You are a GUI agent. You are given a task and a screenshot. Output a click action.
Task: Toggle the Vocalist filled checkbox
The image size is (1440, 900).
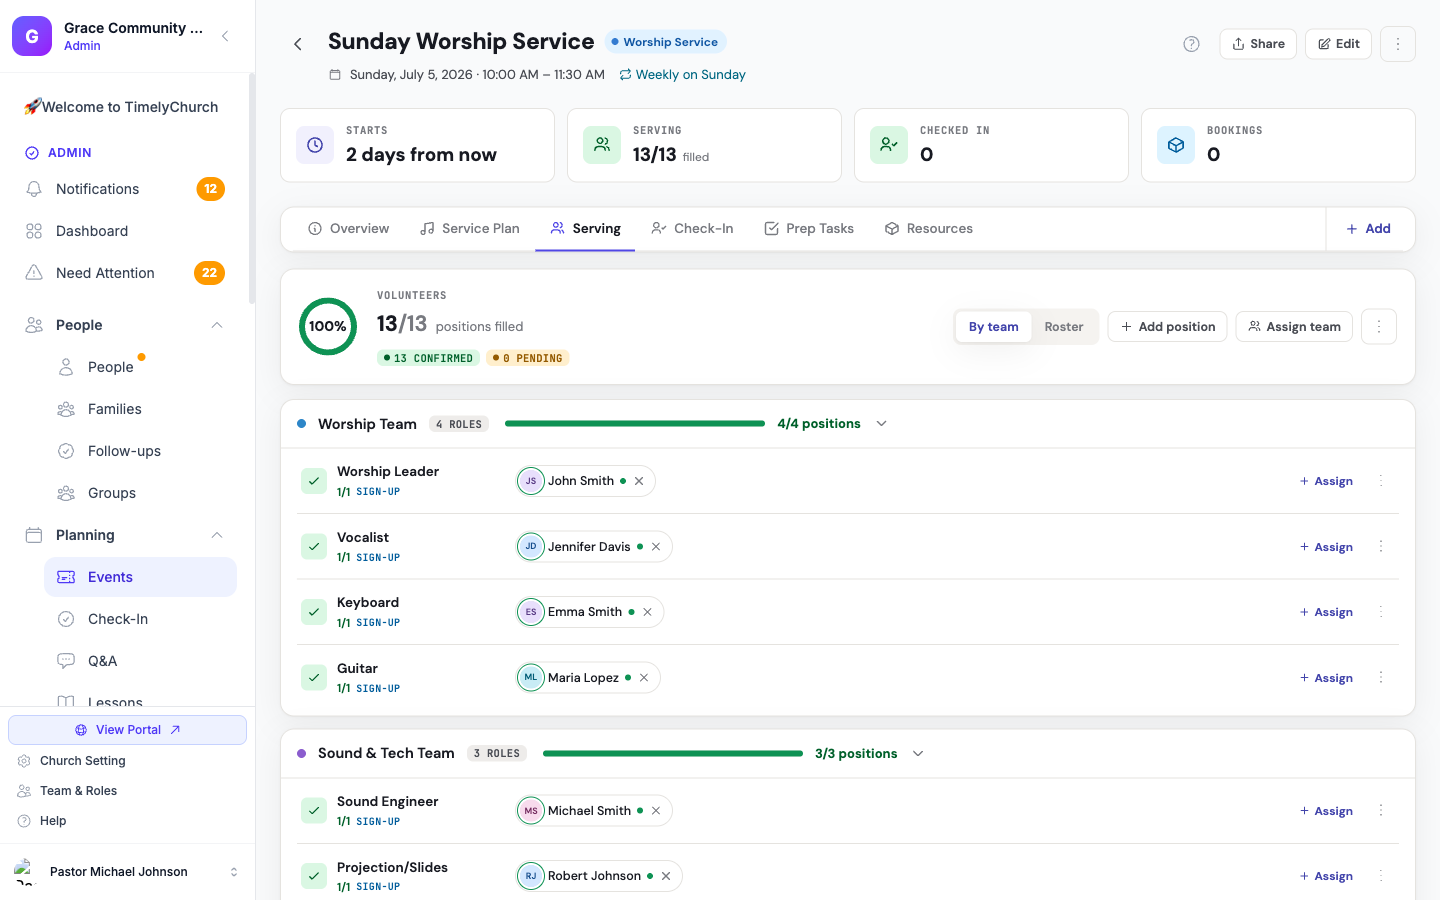click(314, 547)
